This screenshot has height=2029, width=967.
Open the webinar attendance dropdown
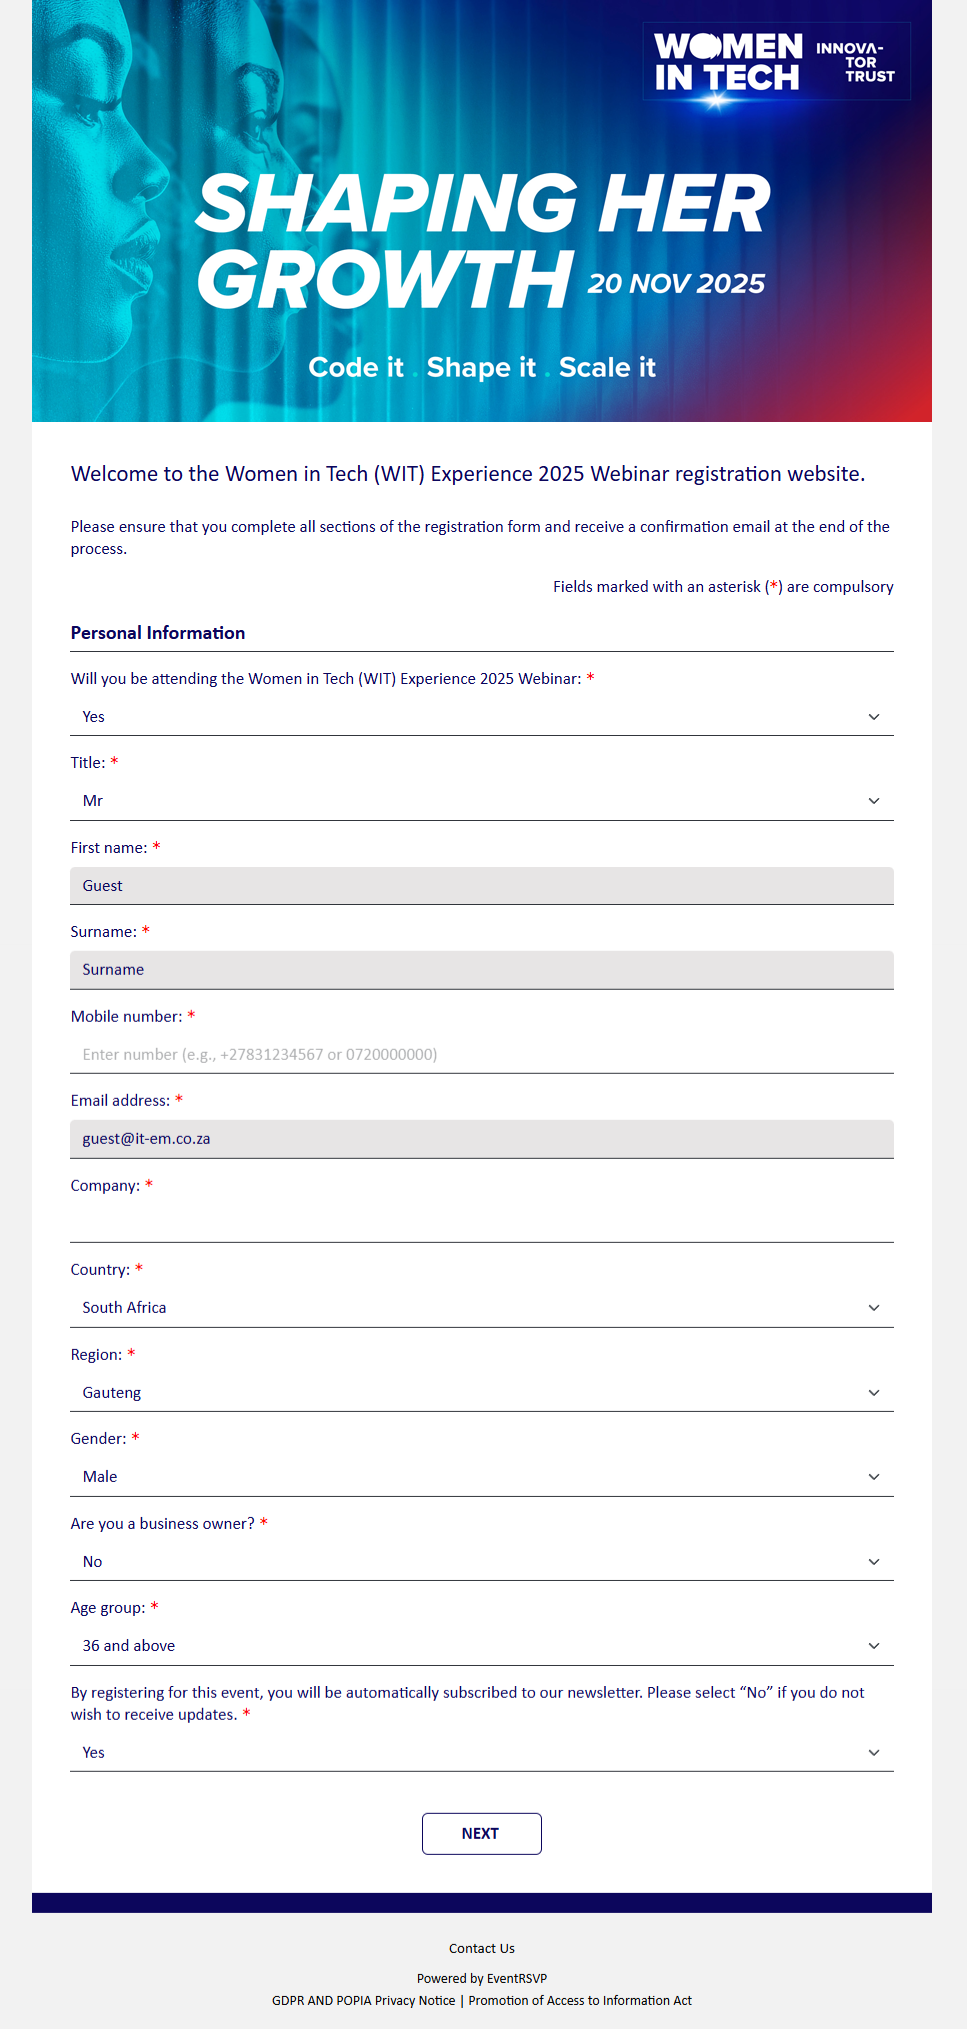tap(481, 717)
